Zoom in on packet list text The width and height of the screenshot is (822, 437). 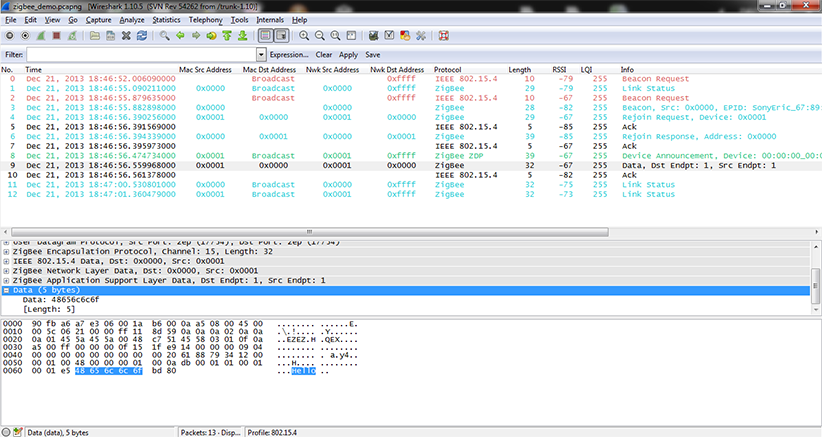tap(304, 36)
